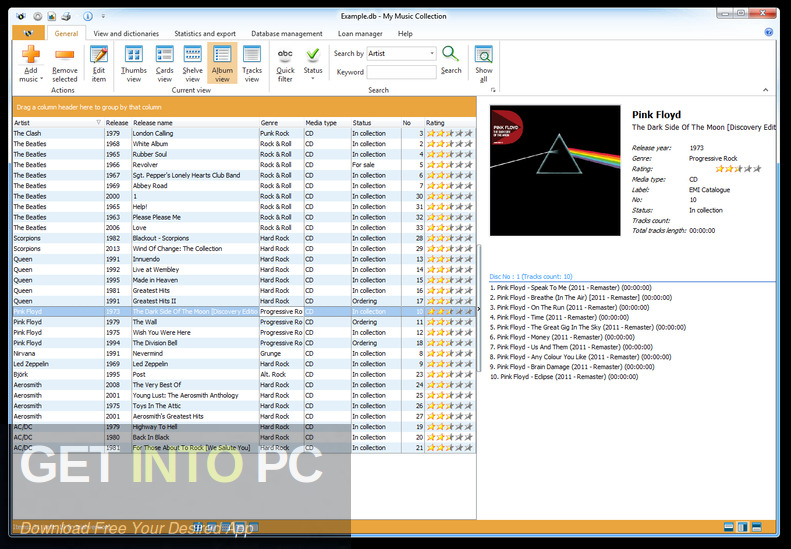Open the Search by Artist combo box
The width and height of the screenshot is (791, 549).
tap(401, 53)
